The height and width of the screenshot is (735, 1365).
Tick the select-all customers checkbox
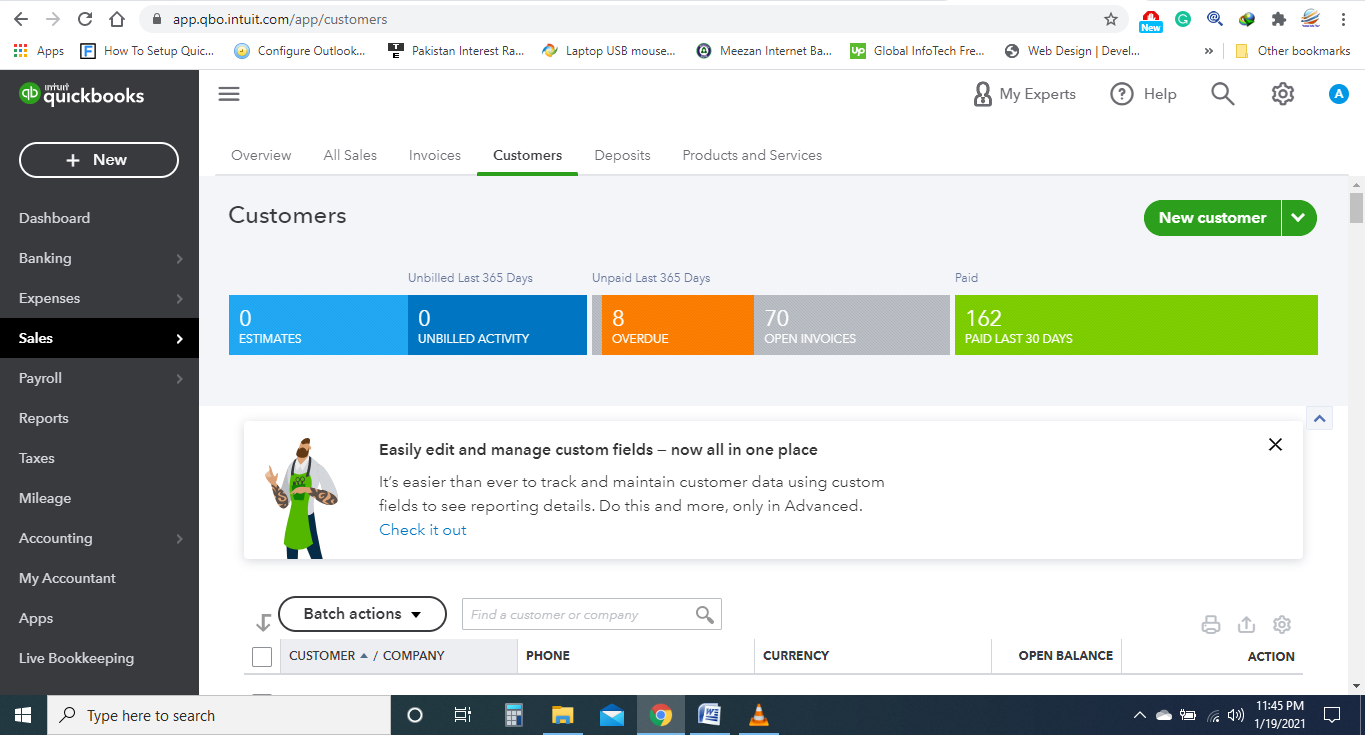point(262,656)
